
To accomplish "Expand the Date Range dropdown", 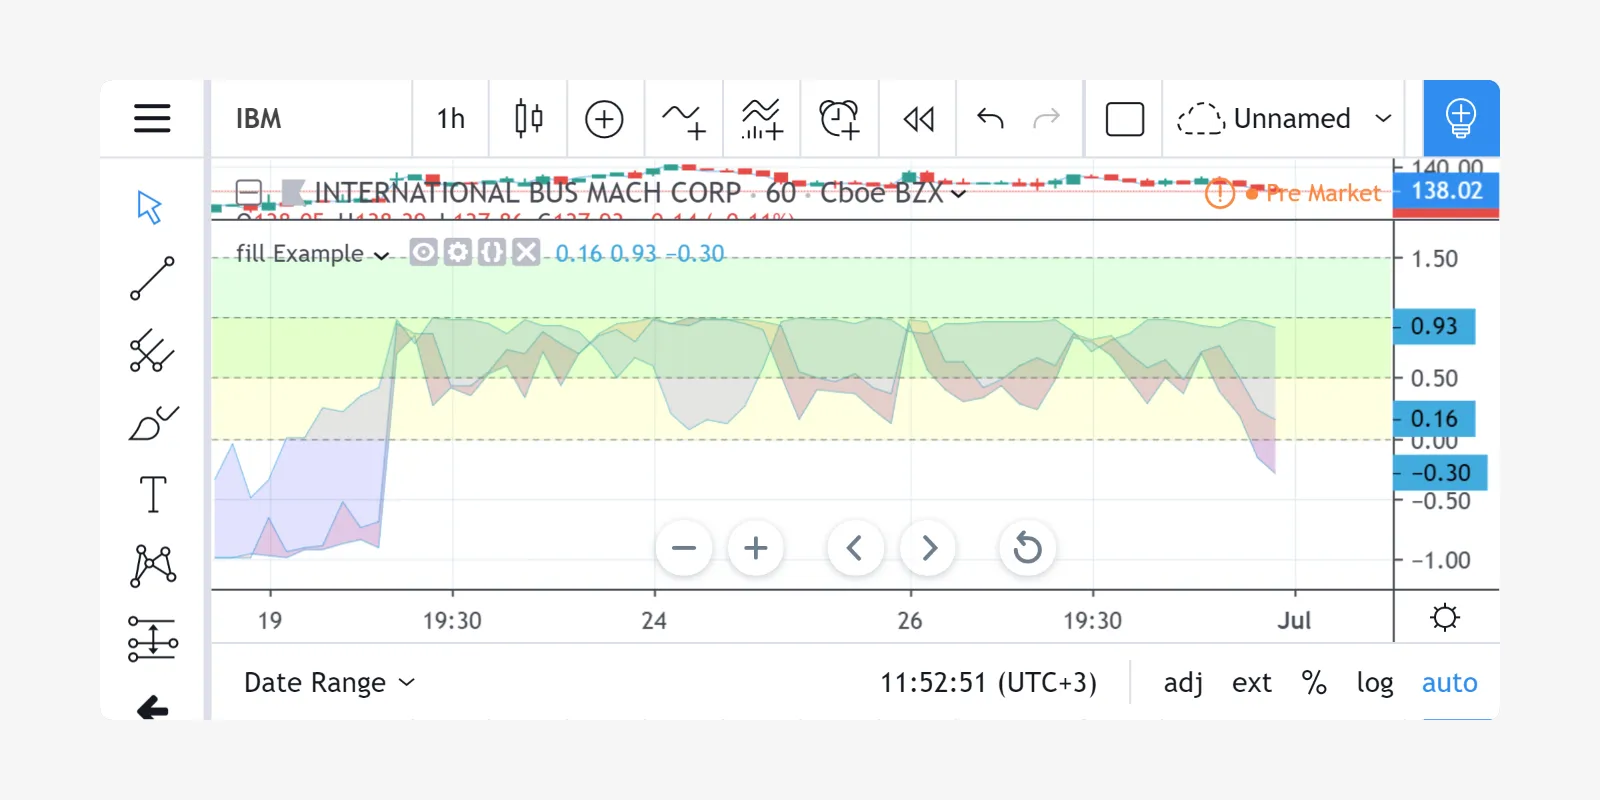I will (328, 683).
